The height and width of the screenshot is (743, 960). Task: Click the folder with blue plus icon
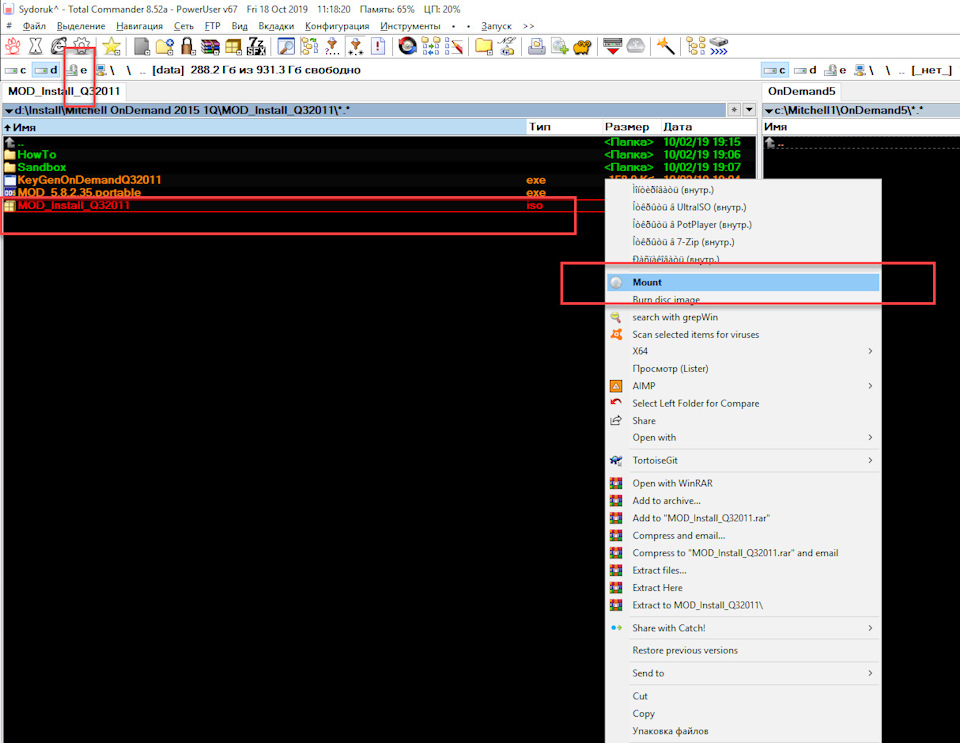165,47
